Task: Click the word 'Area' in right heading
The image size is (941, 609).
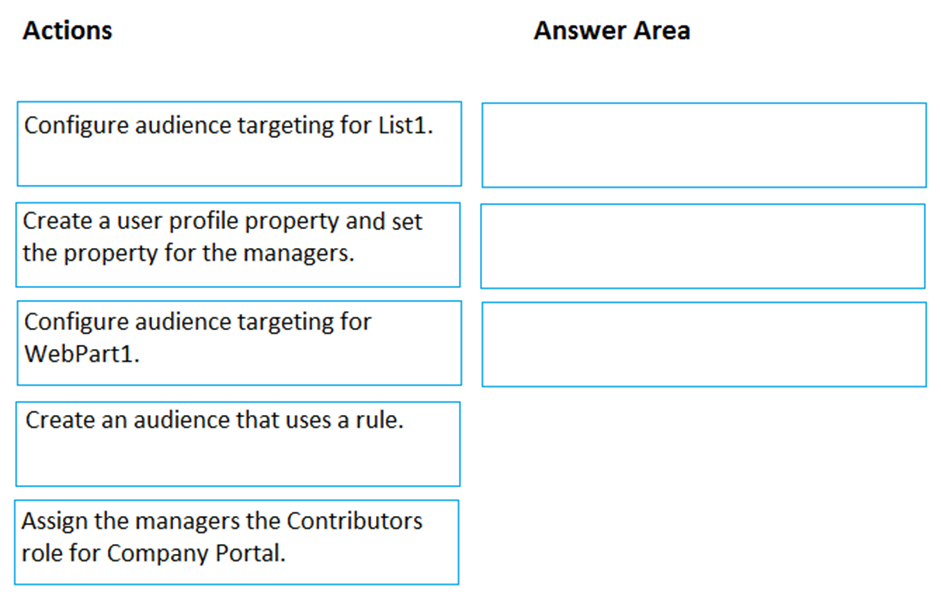Action: tap(662, 31)
